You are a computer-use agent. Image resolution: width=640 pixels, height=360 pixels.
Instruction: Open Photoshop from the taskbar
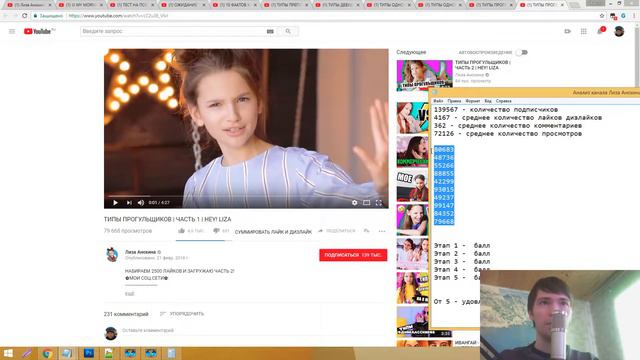click(x=89, y=353)
